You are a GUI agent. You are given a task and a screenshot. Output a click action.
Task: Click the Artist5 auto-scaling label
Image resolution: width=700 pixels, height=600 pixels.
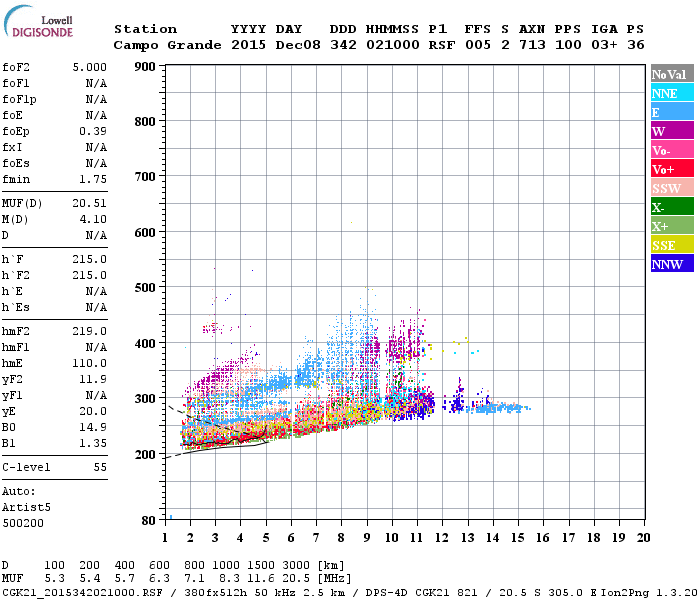pyautogui.click(x=26, y=508)
